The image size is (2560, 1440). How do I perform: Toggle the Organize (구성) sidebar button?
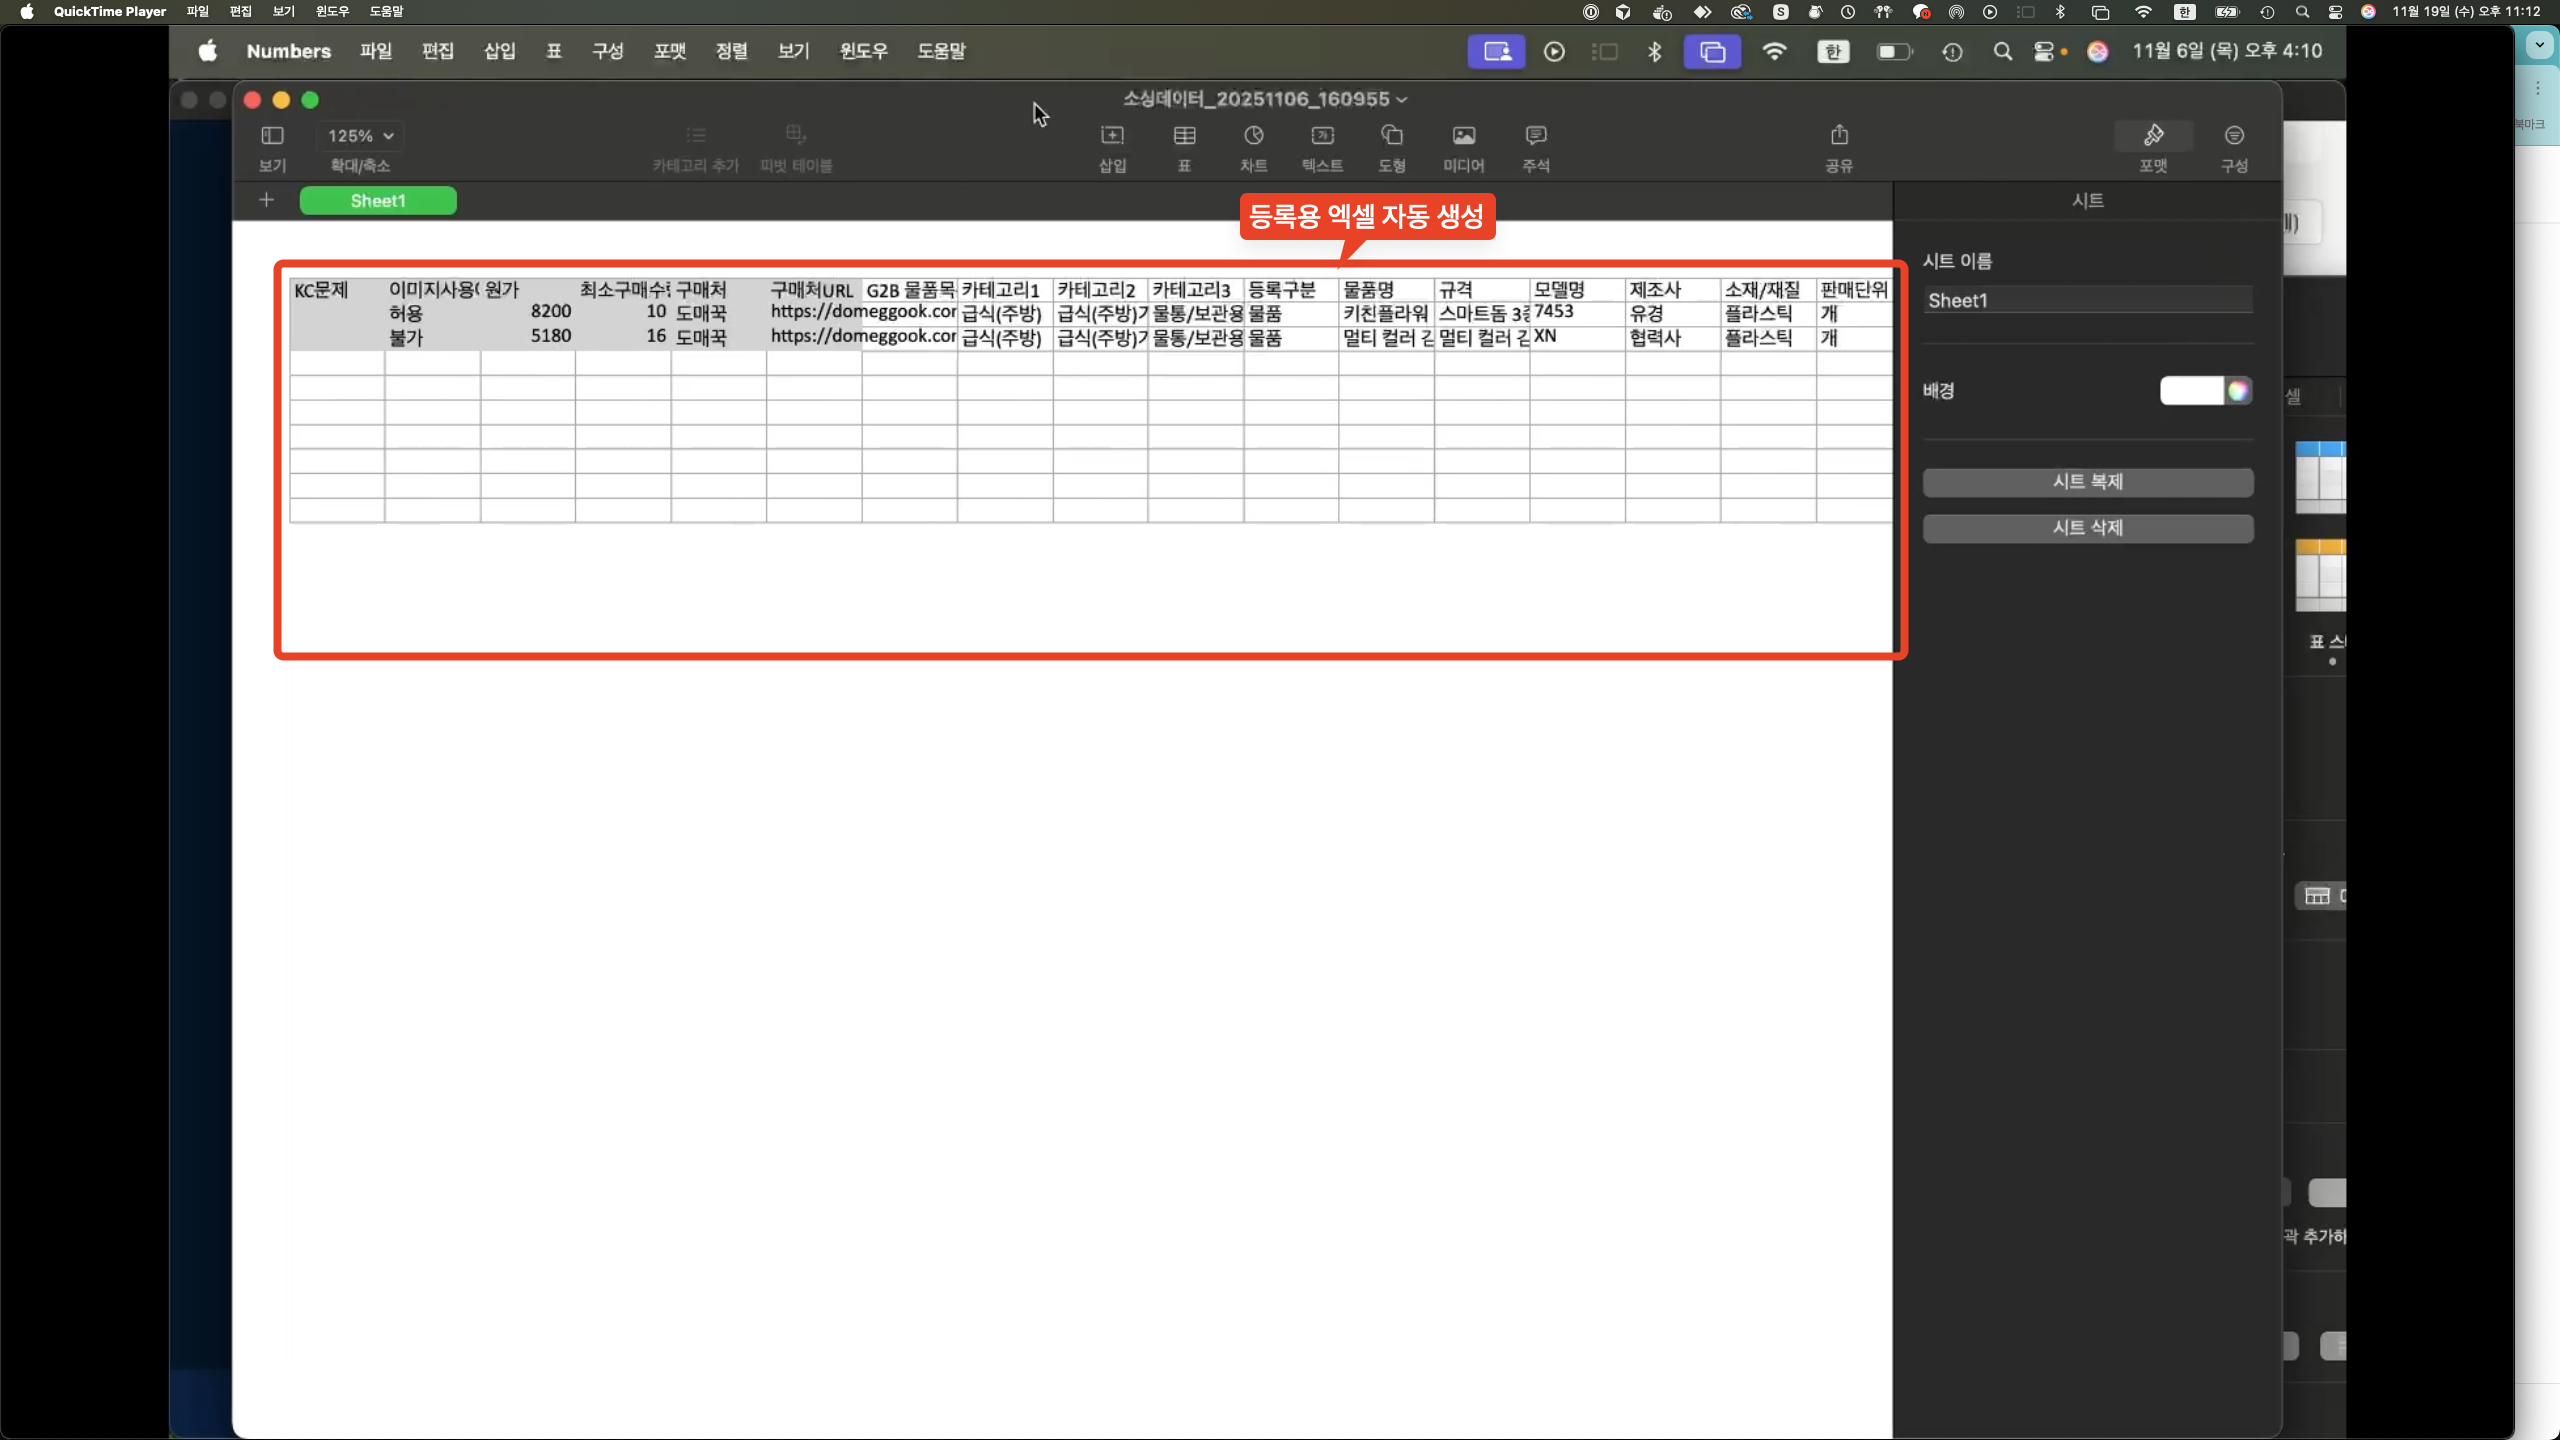(2233, 136)
